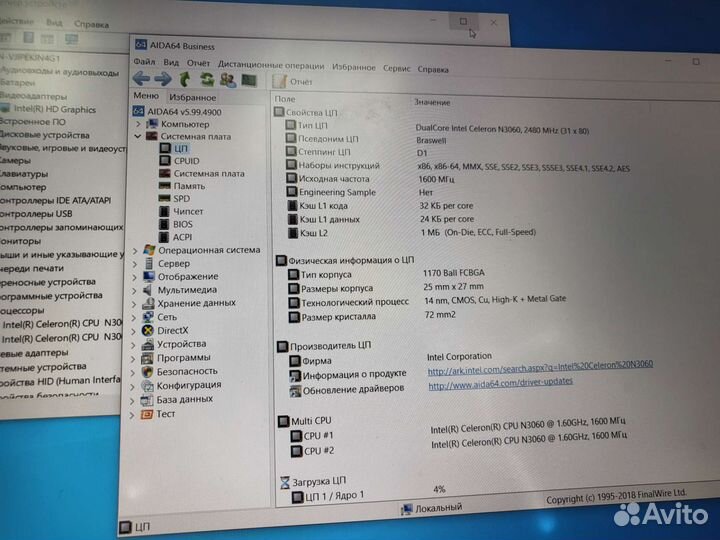Click the Безопасность shield icon
Screen dimensions: 720x540
point(147,371)
